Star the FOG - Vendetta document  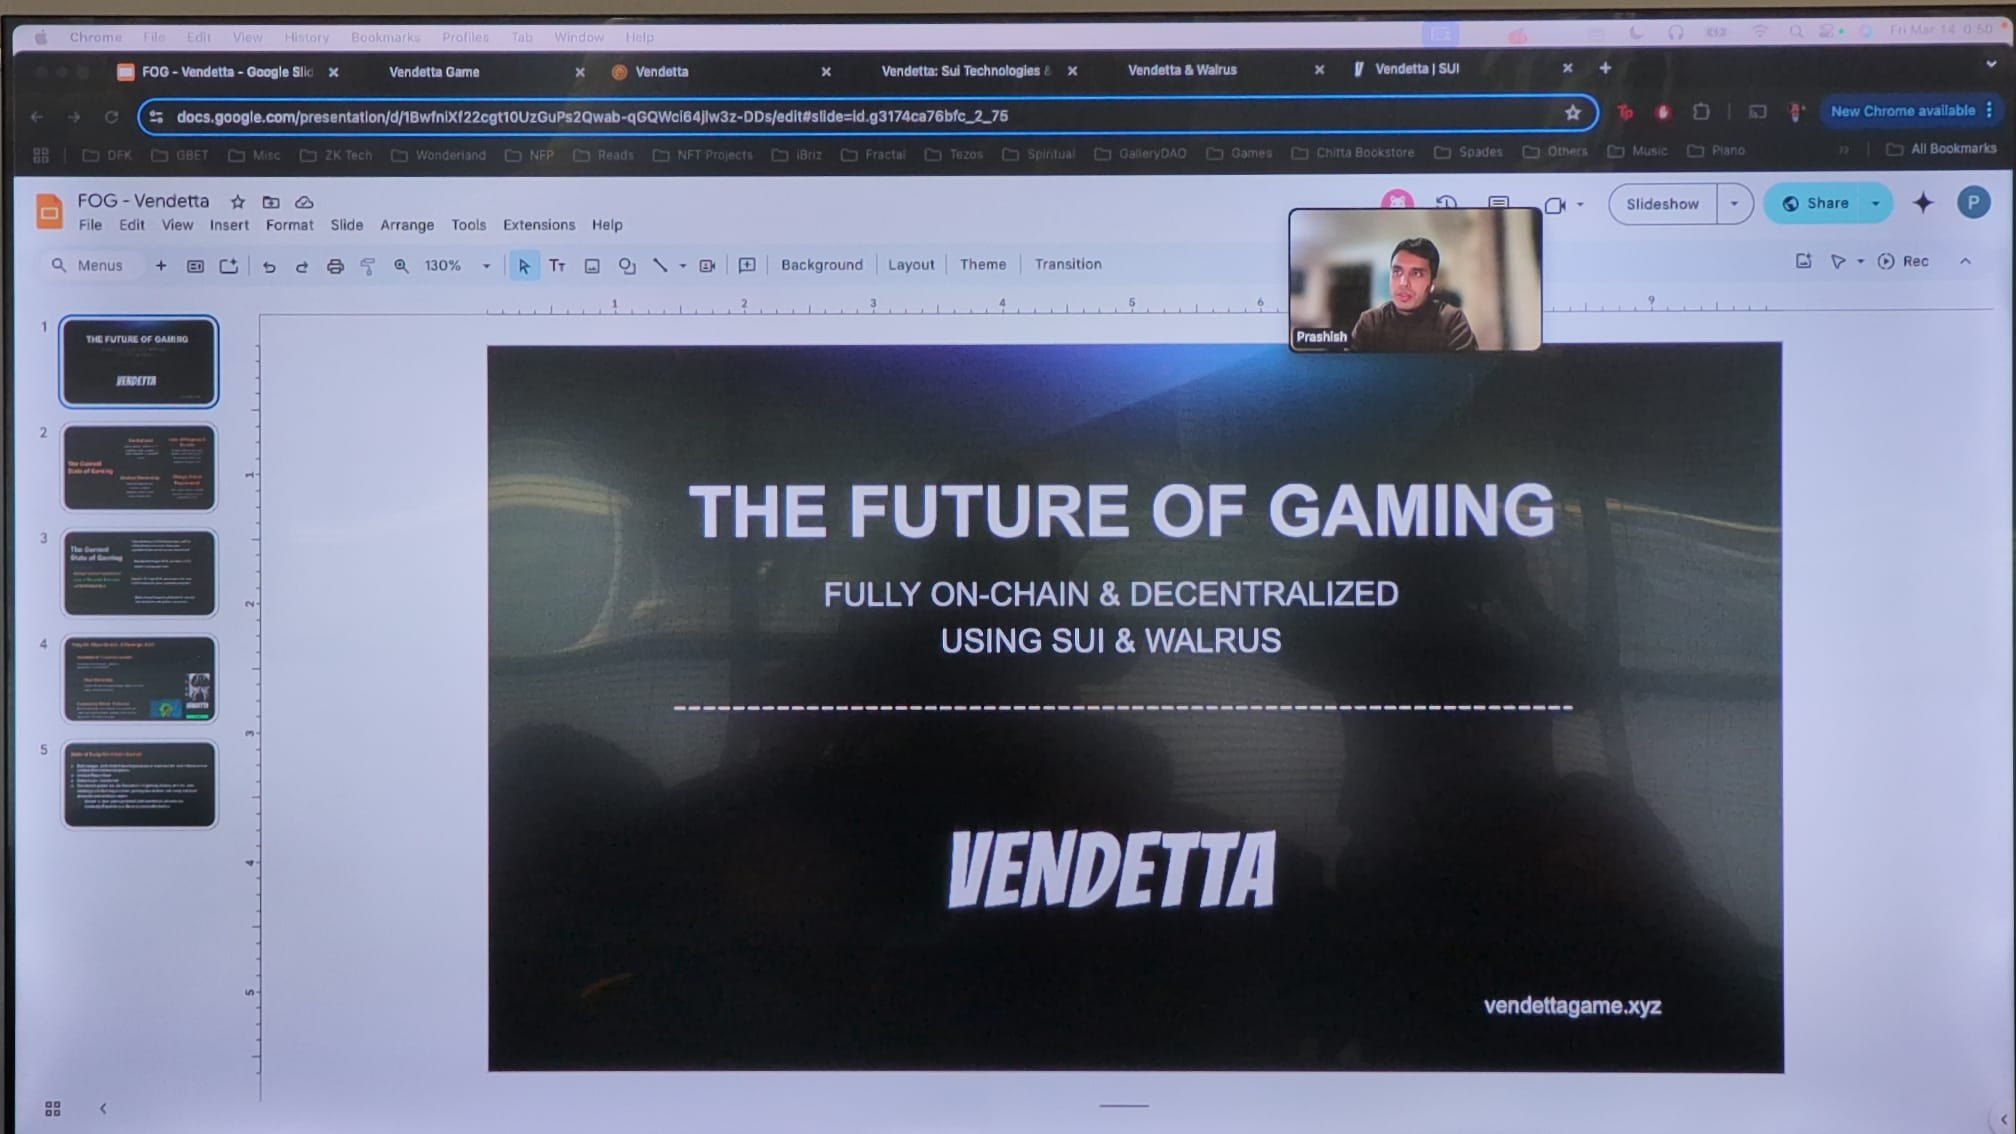pos(238,202)
